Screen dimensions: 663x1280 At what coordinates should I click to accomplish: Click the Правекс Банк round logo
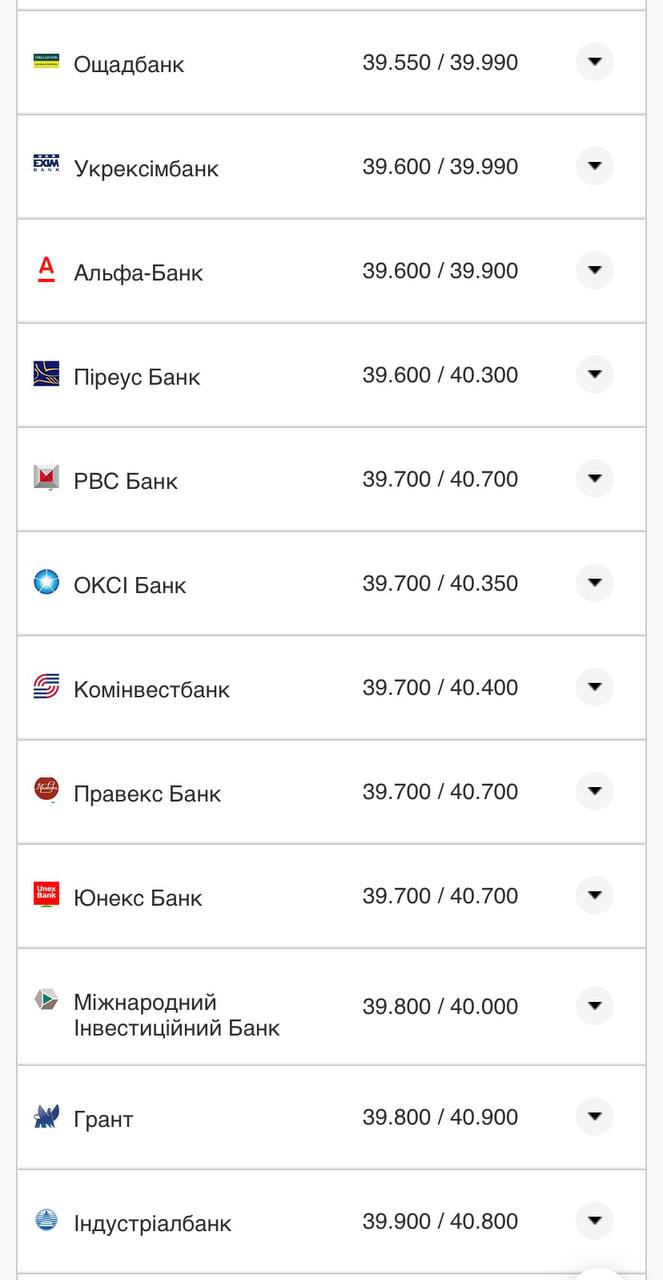pyautogui.click(x=46, y=790)
